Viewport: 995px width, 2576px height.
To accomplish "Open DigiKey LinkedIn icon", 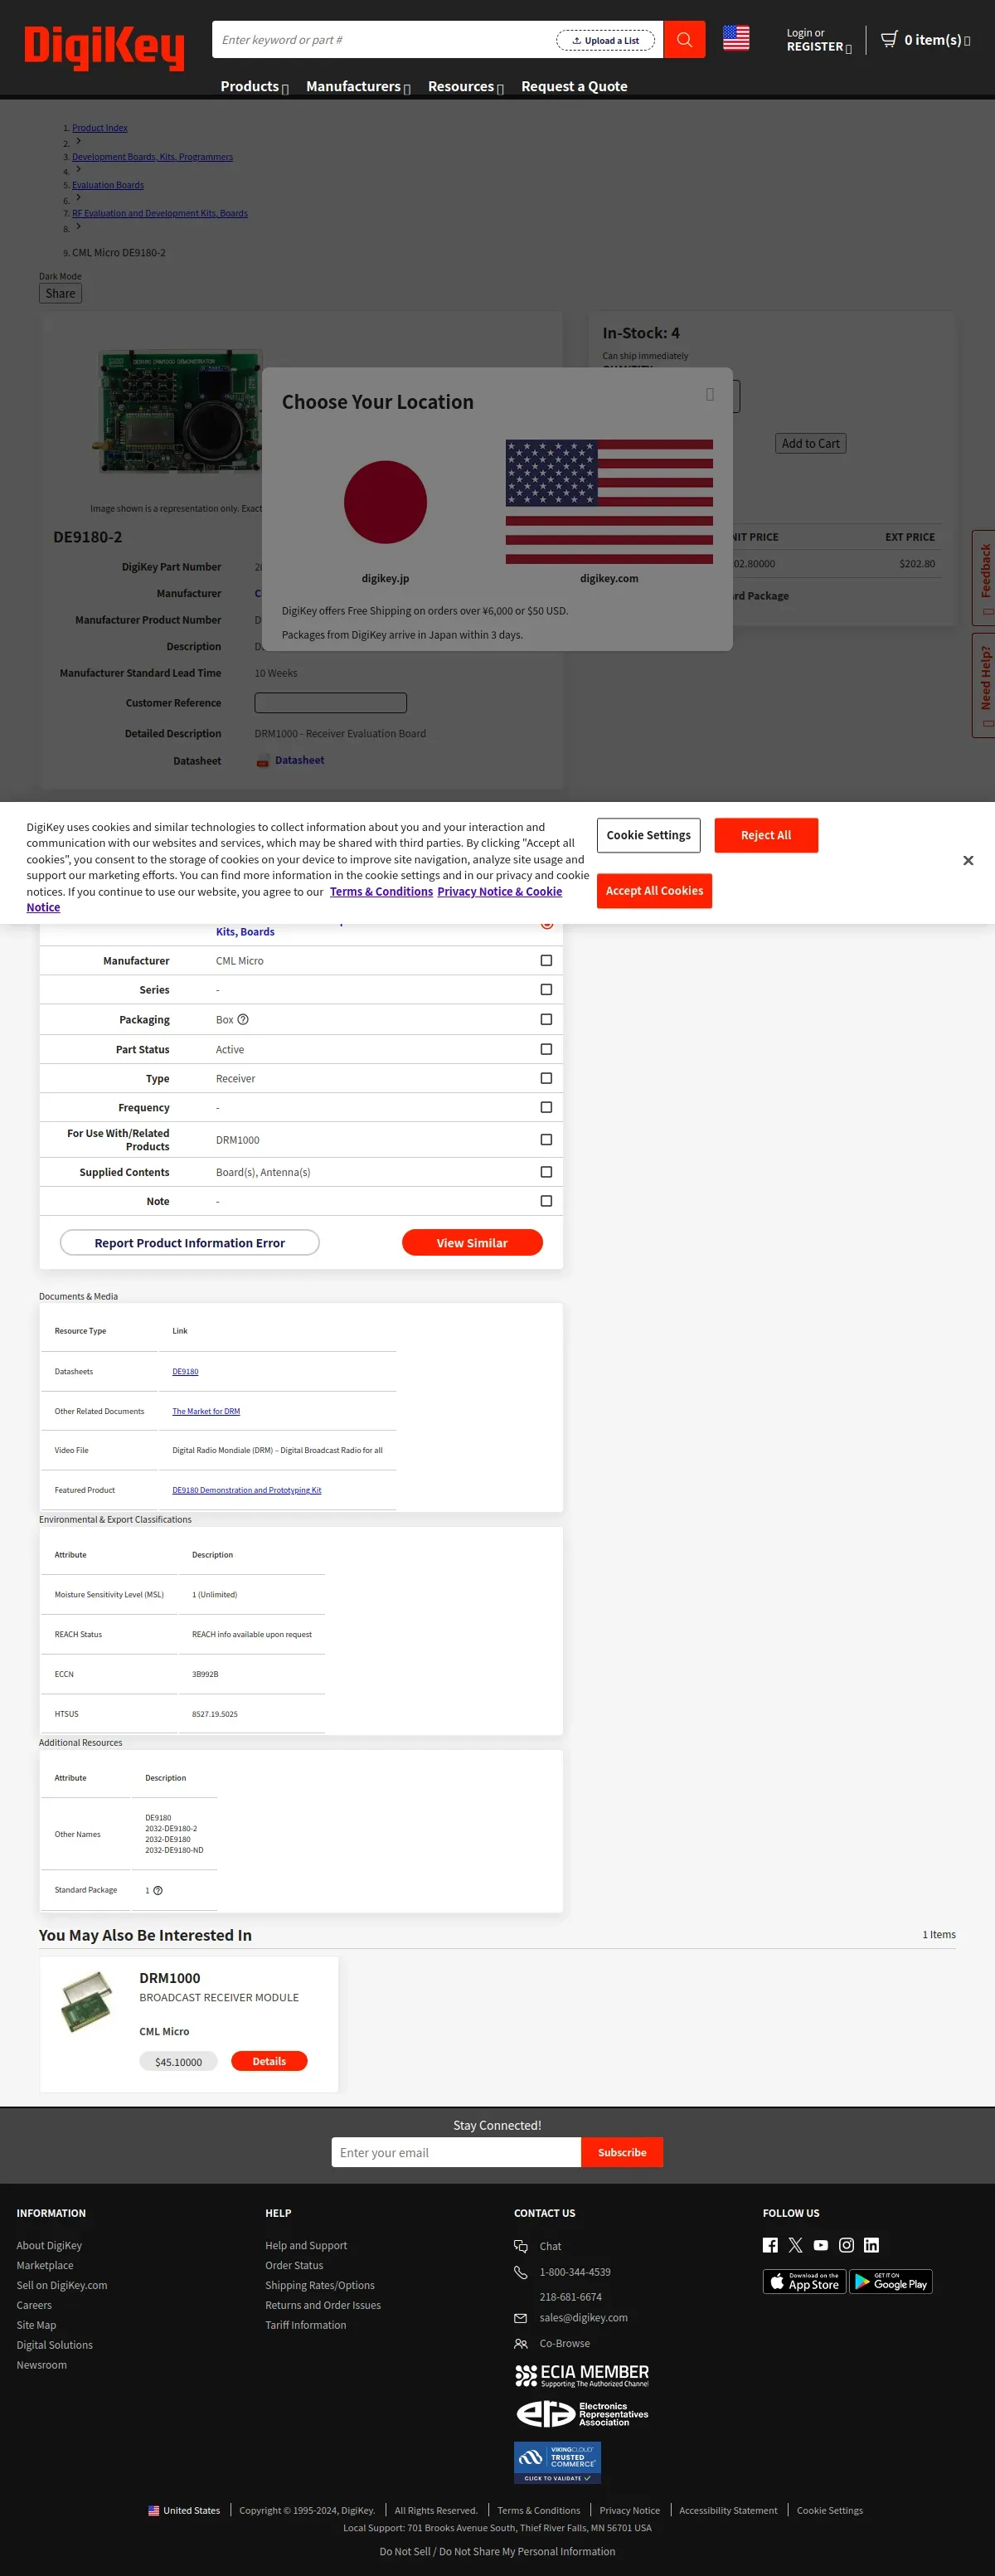I will (x=872, y=2245).
